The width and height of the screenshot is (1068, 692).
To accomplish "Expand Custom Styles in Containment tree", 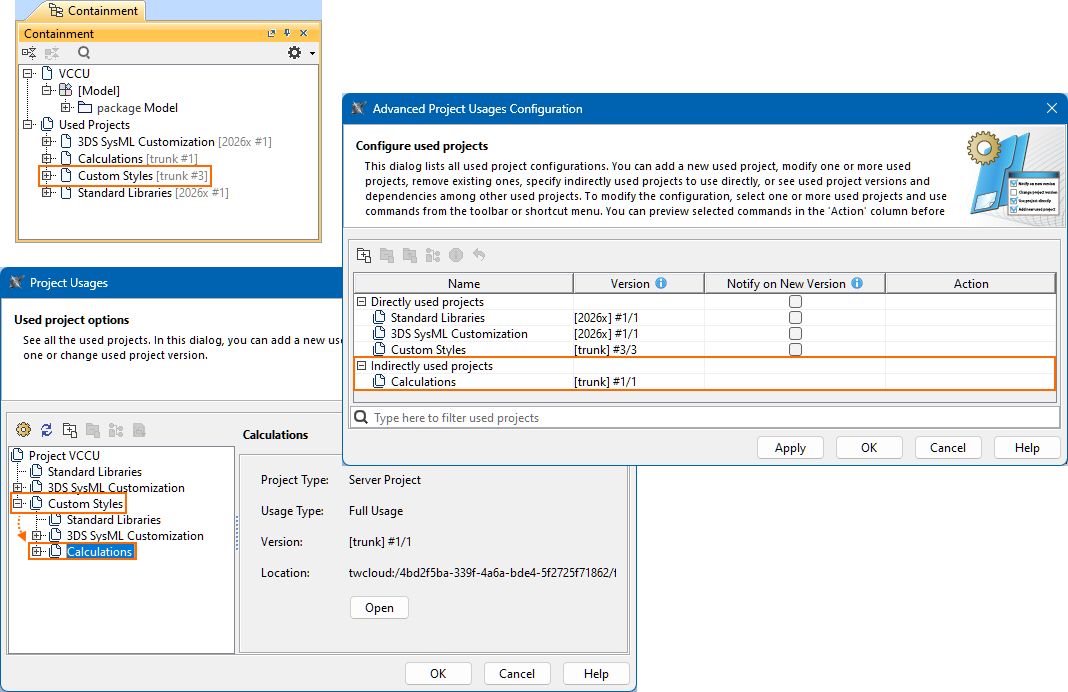I will [47, 176].
